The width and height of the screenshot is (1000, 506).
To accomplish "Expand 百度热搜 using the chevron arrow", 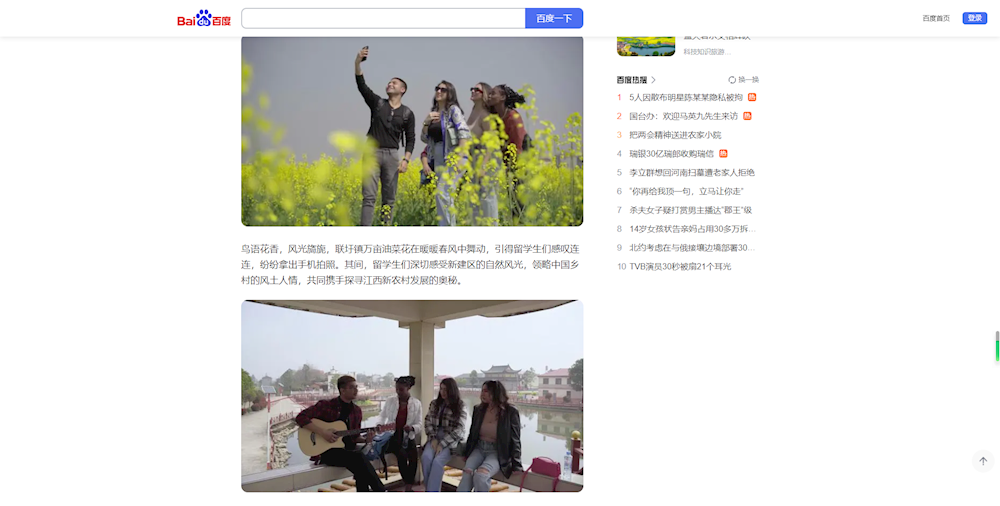I will (654, 80).
